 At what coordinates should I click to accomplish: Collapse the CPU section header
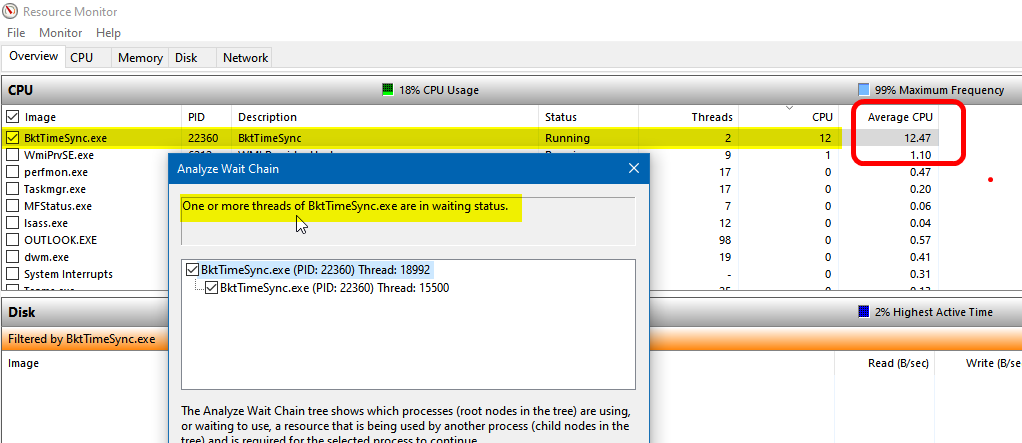tap(511, 90)
